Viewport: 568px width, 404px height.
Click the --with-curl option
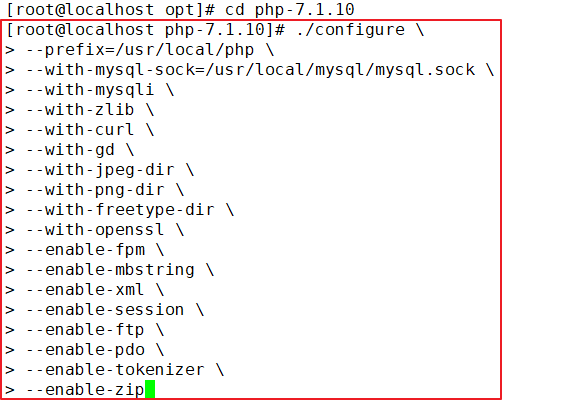[80, 130]
